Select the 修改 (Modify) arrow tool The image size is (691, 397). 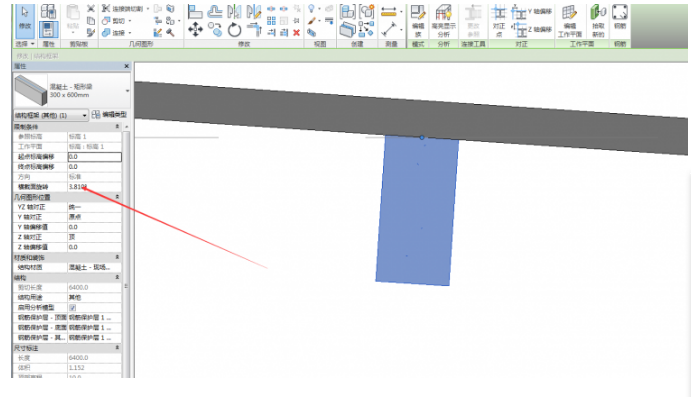pyautogui.click(x=25, y=21)
